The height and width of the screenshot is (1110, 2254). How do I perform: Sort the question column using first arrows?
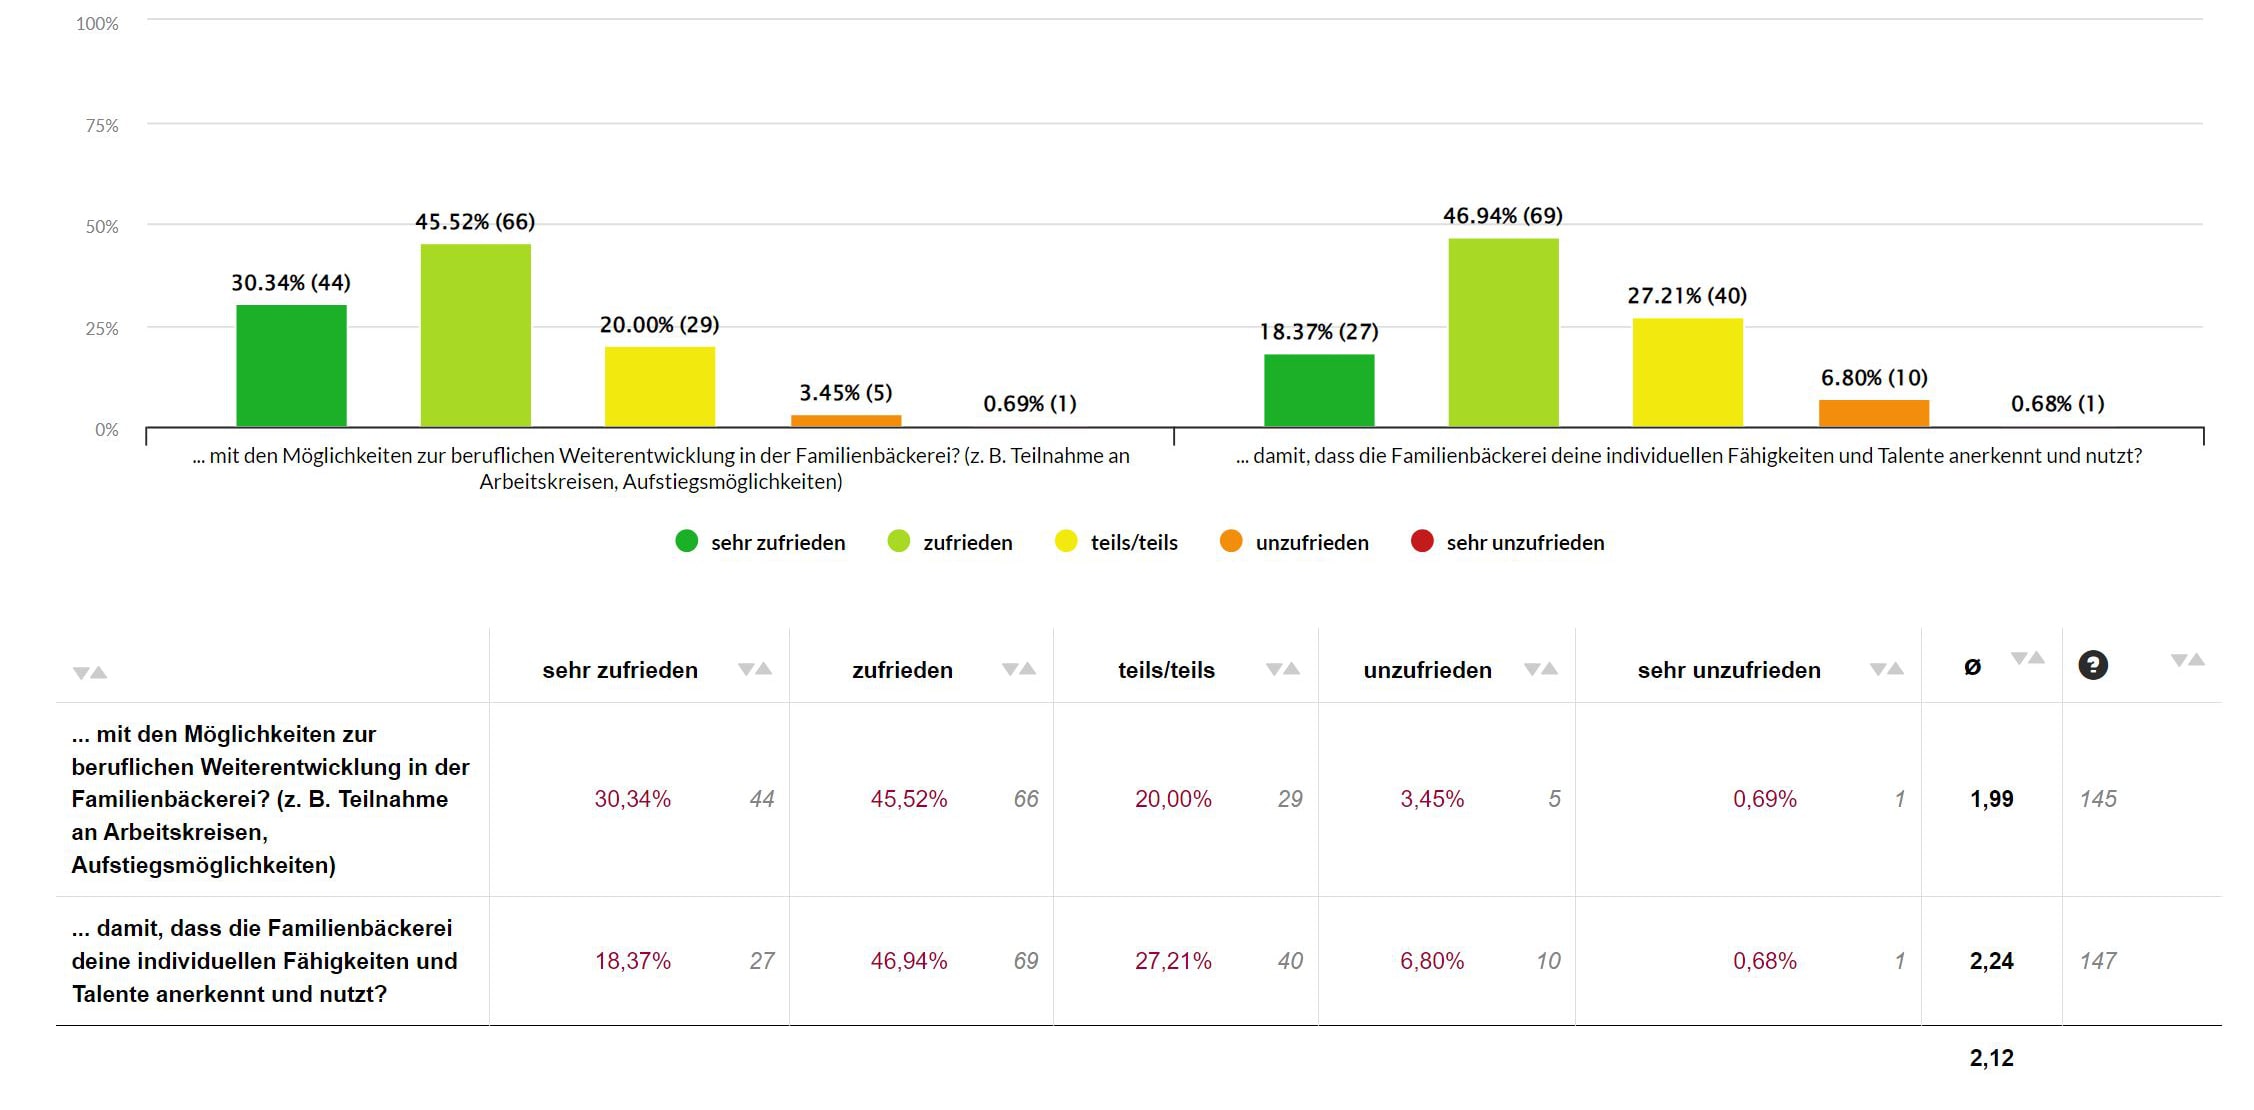coord(90,673)
